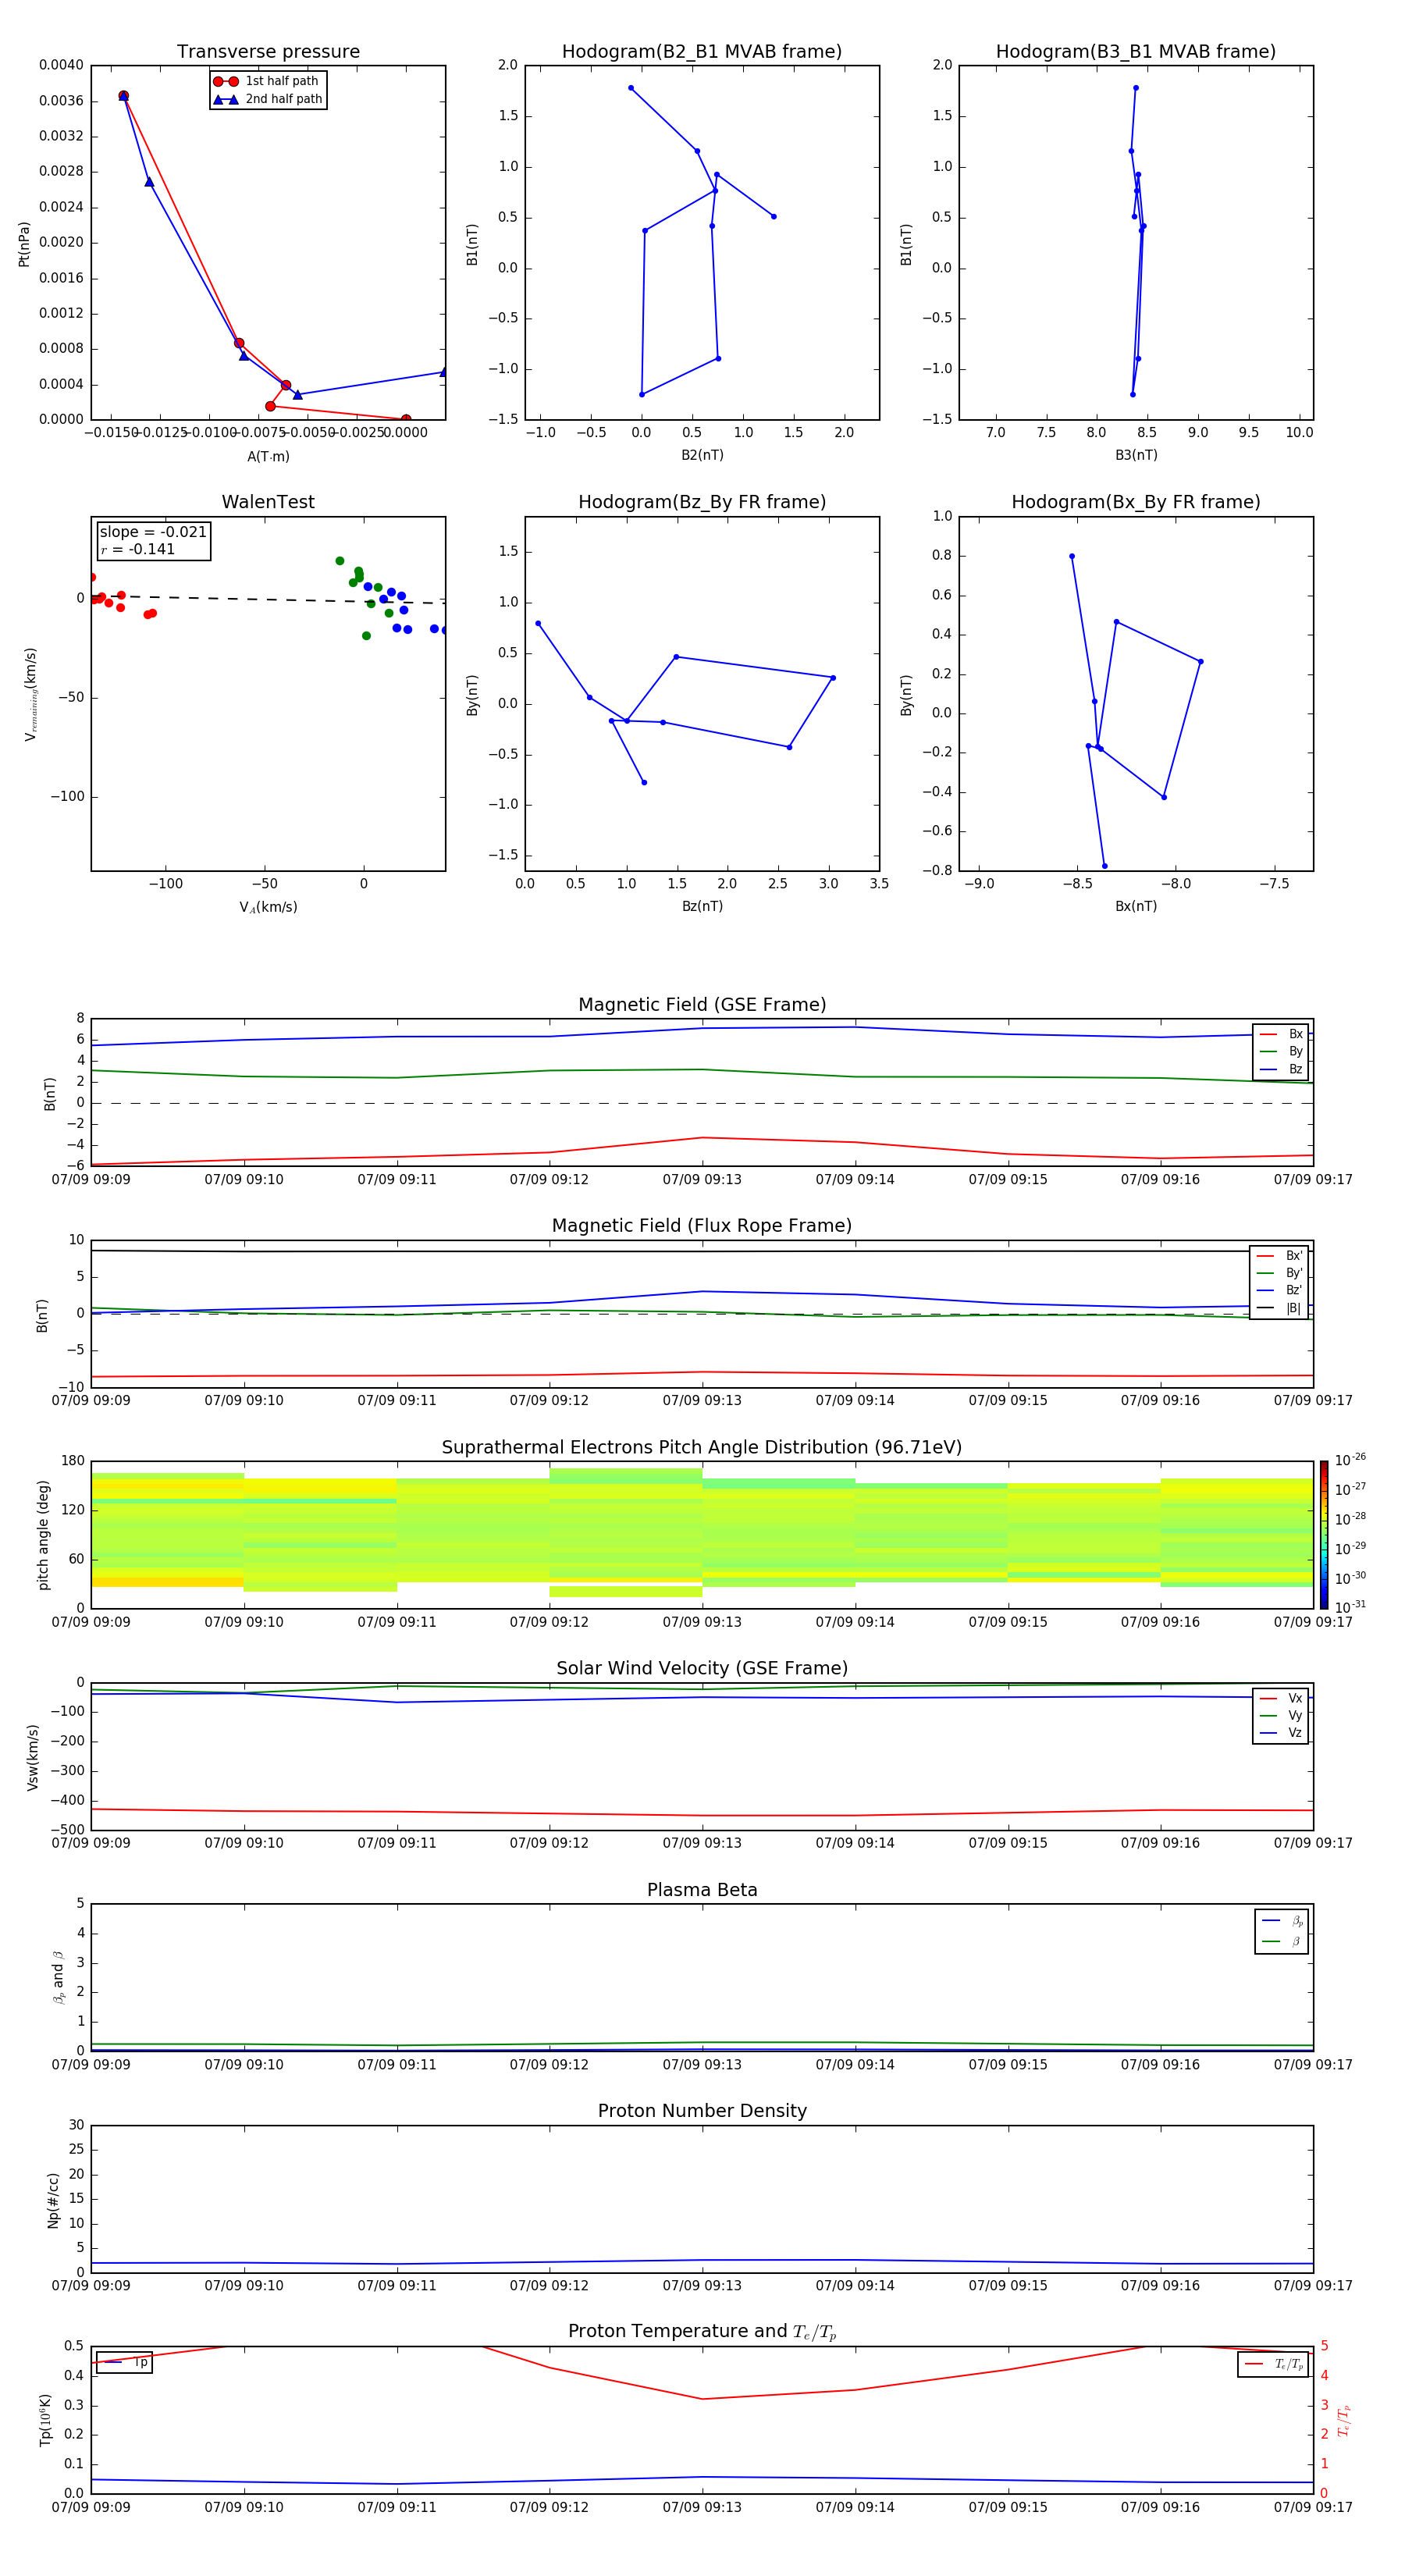Click the "A(T·m)" x-axis label
The image size is (1405, 2576).
(x=268, y=456)
